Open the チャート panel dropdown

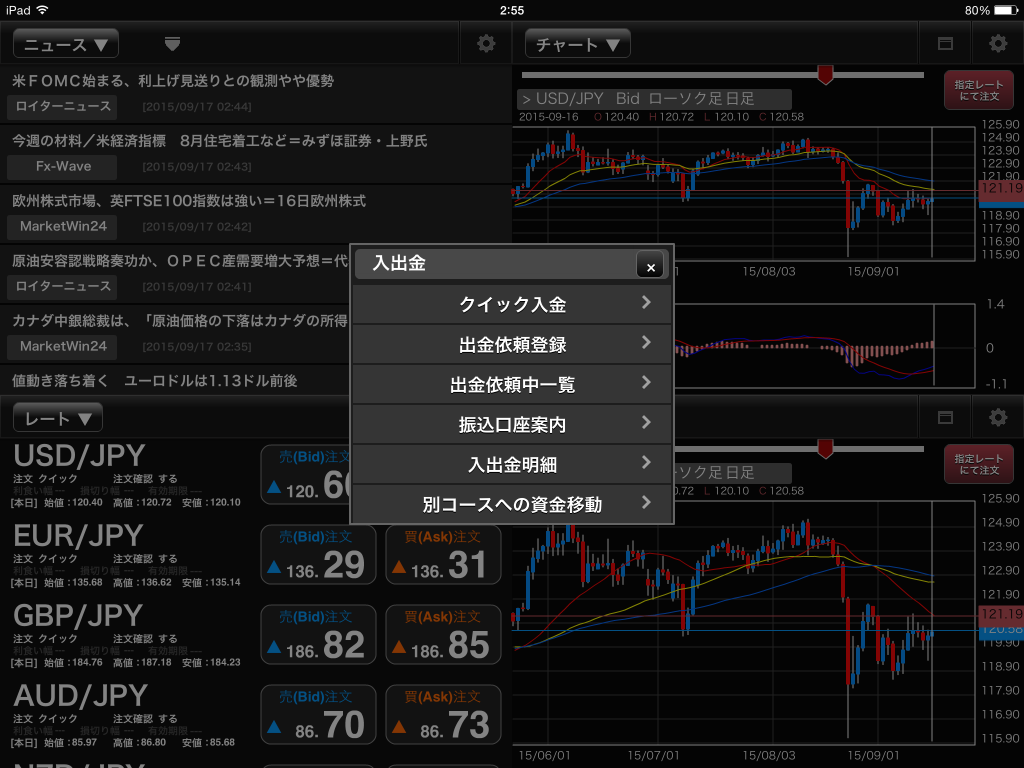(x=577, y=44)
